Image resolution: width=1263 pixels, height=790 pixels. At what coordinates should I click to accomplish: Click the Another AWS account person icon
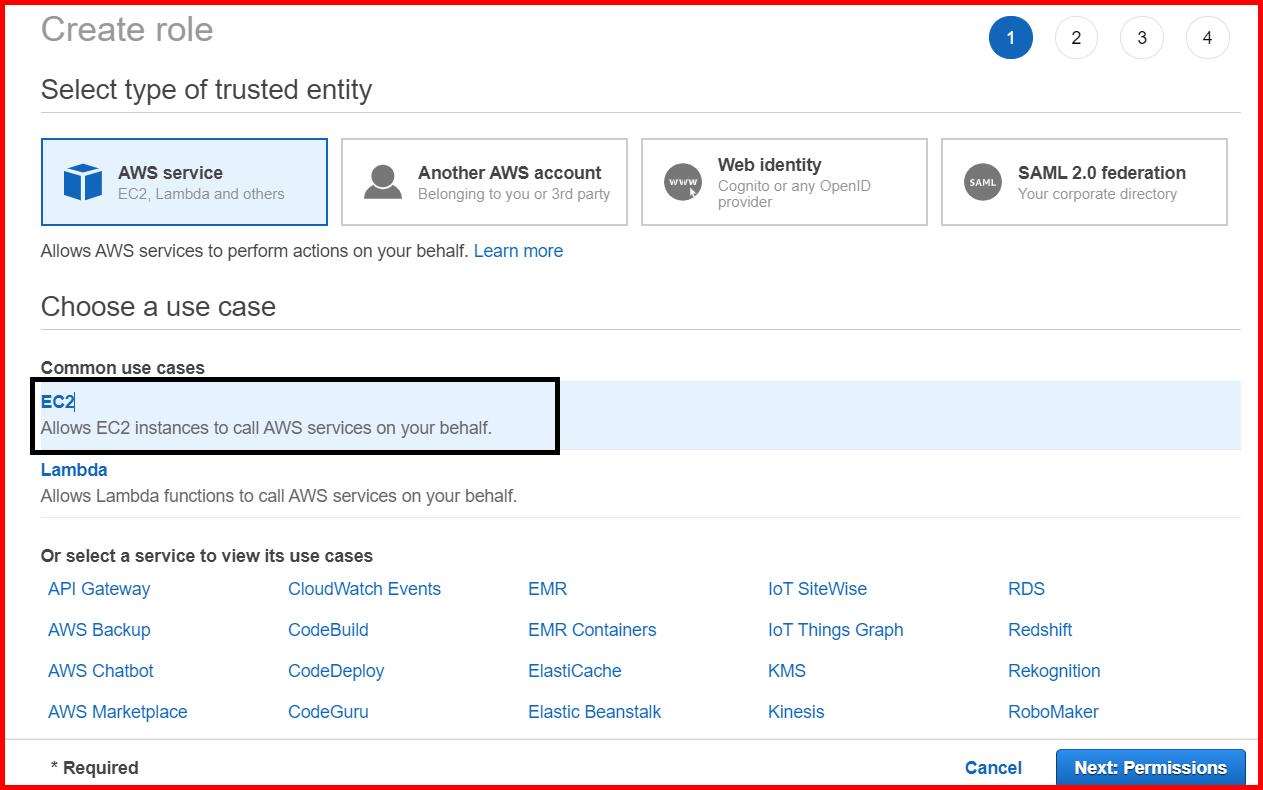382,180
